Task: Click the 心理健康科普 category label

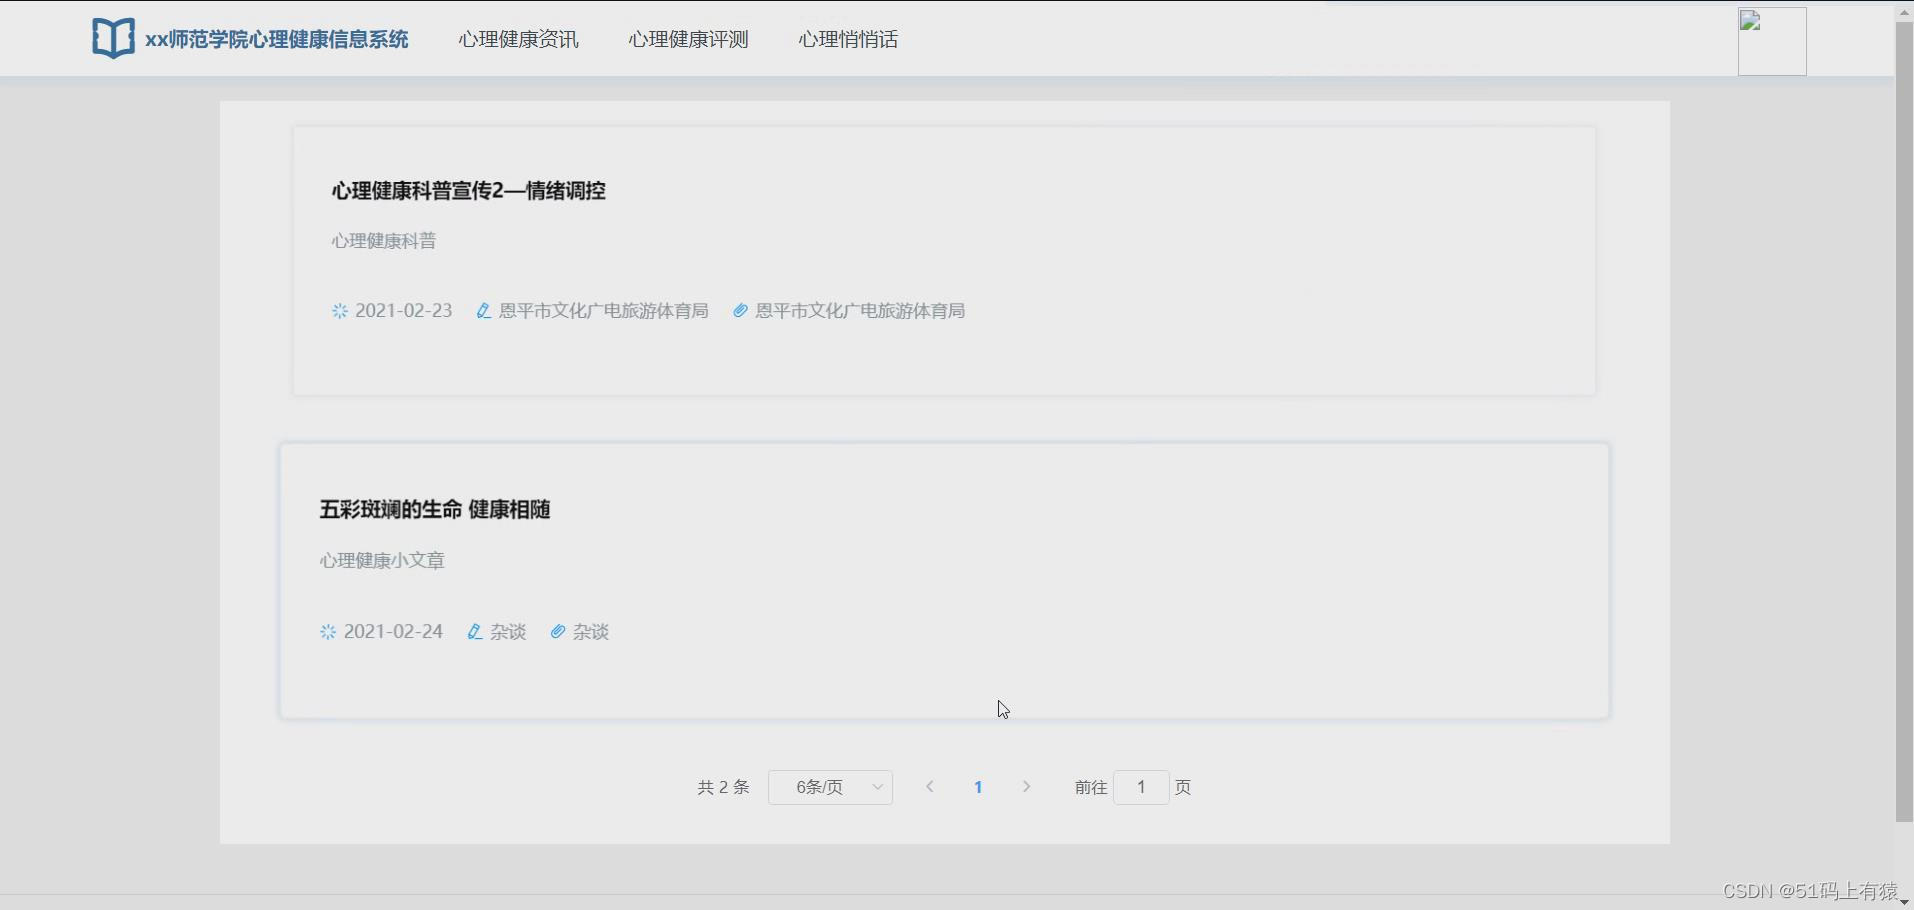Action: tap(383, 240)
